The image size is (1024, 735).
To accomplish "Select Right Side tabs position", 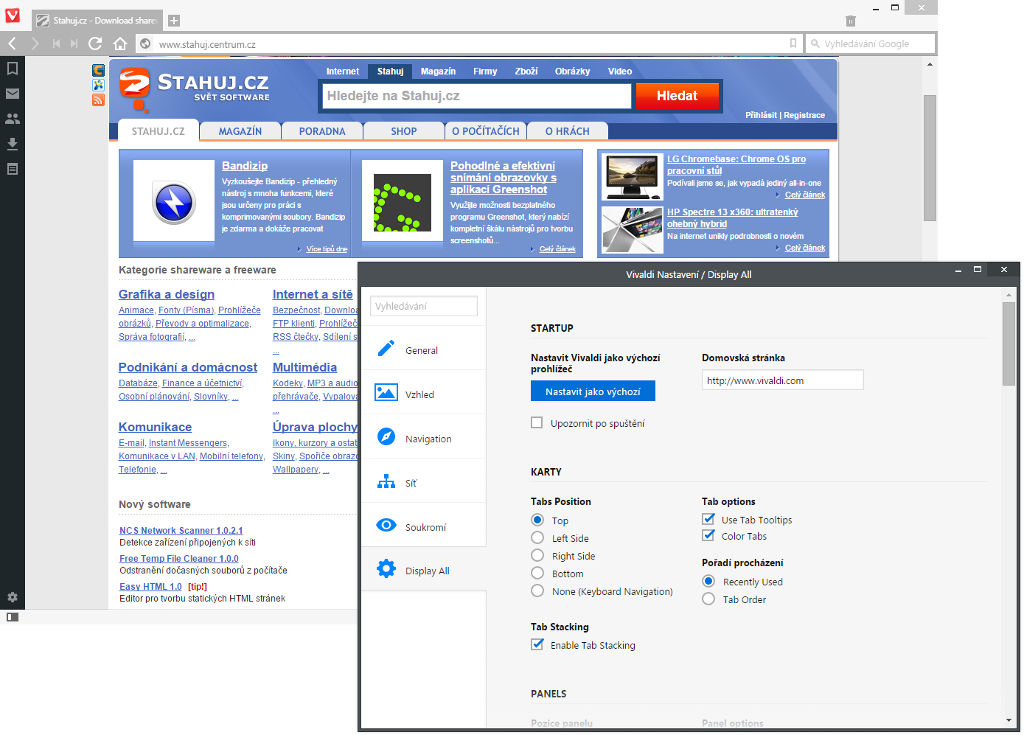I will pos(537,555).
